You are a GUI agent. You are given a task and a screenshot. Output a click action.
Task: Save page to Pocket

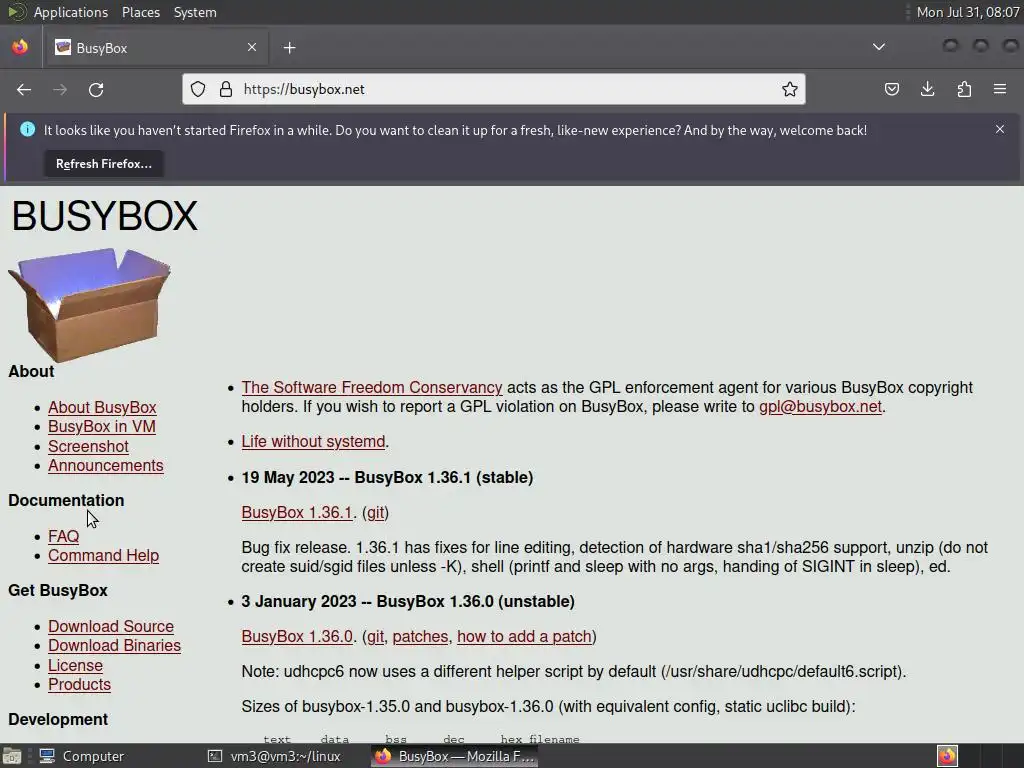pyautogui.click(x=891, y=89)
